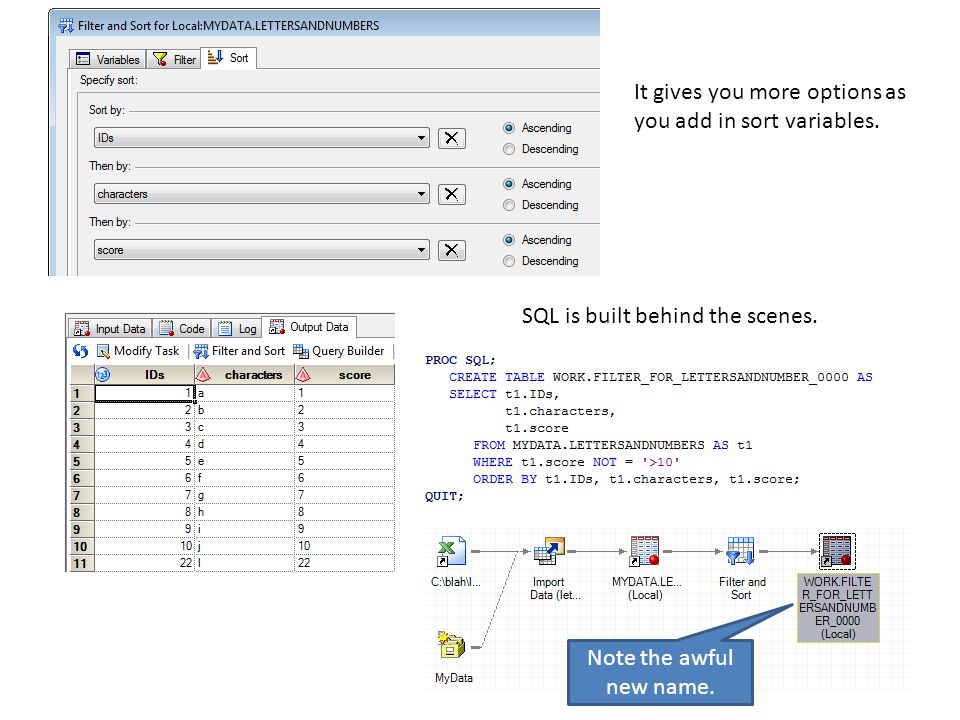Click Filter and Sort toolbar button
The width and height of the screenshot is (960, 720).
tap(239, 351)
